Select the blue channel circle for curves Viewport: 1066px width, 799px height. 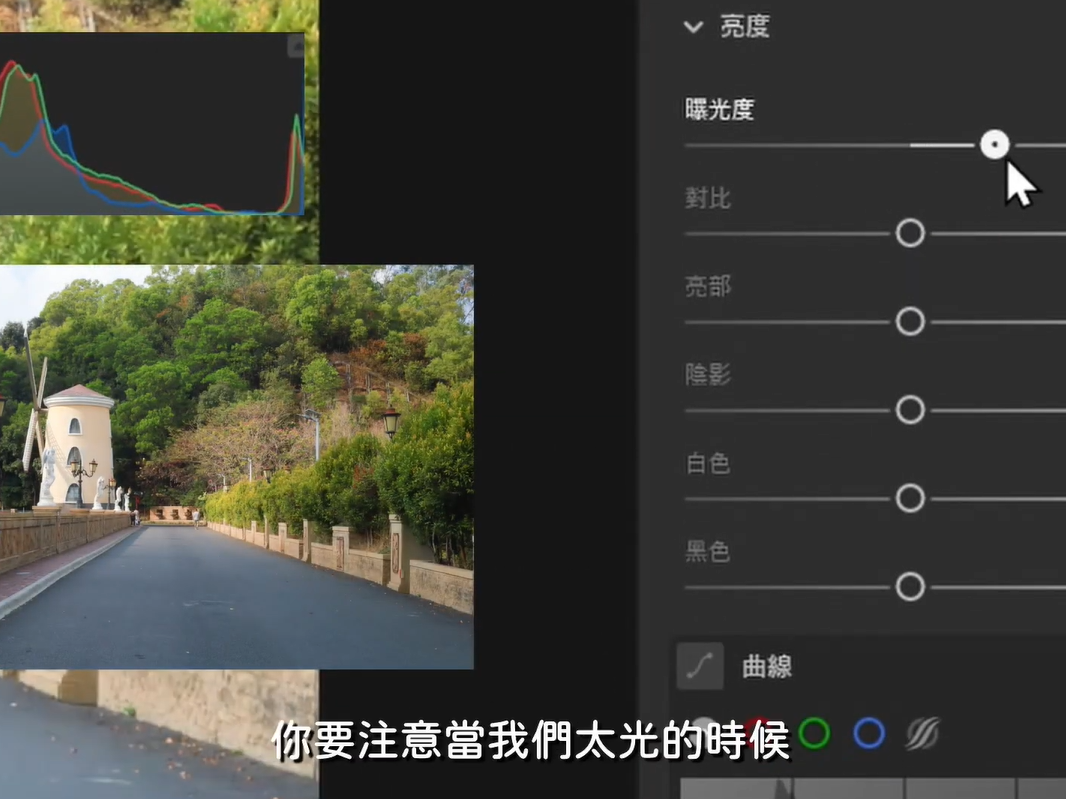tap(868, 734)
